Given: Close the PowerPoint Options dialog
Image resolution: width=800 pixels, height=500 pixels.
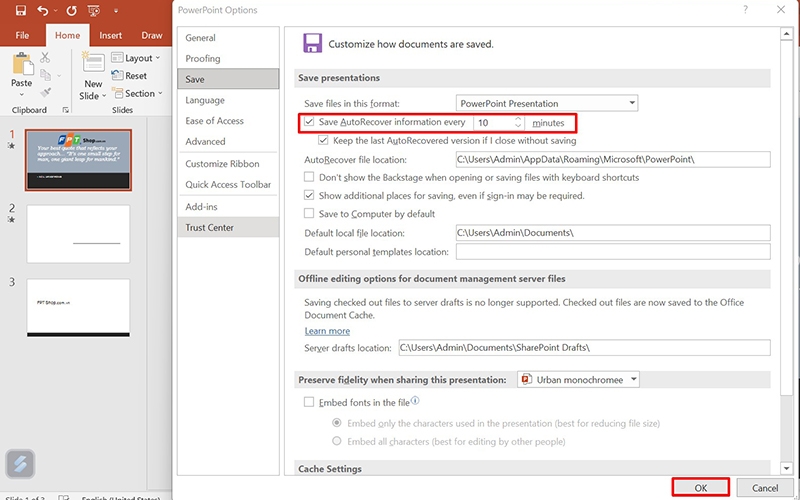Looking at the screenshot, I should coord(781,10).
